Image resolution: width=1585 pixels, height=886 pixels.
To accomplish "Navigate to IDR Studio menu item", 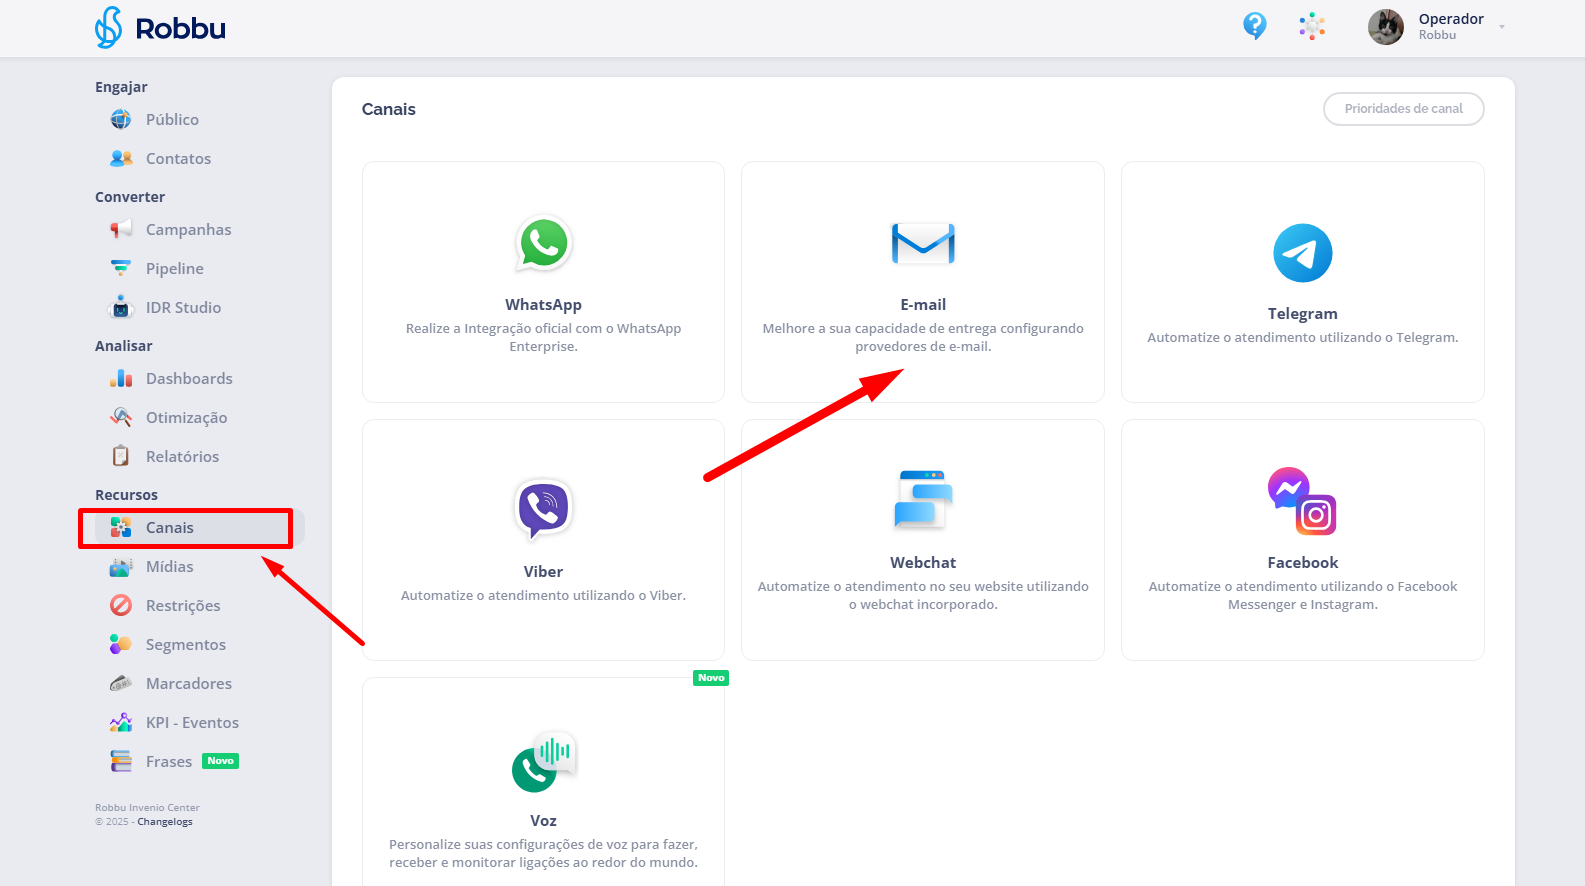I will [183, 308].
